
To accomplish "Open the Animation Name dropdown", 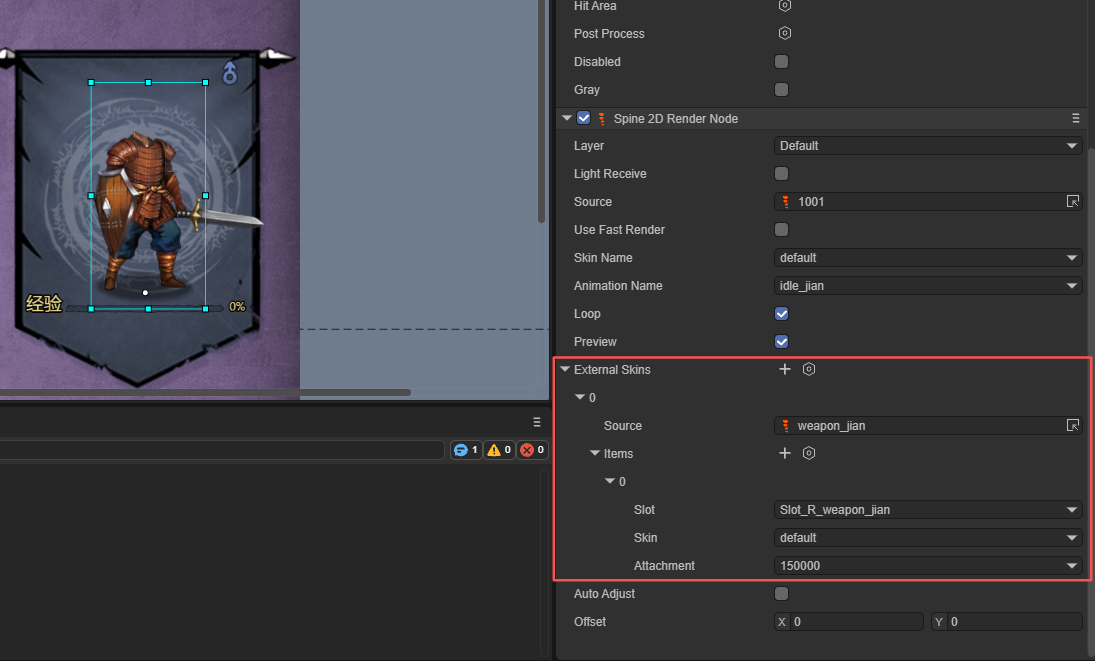I will pyautogui.click(x=928, y=285).
